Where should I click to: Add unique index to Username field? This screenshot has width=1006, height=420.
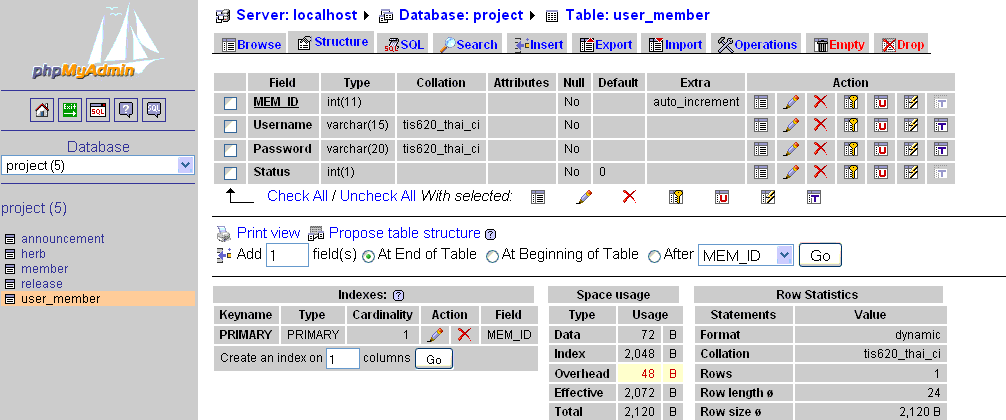[x=881, y=125]
